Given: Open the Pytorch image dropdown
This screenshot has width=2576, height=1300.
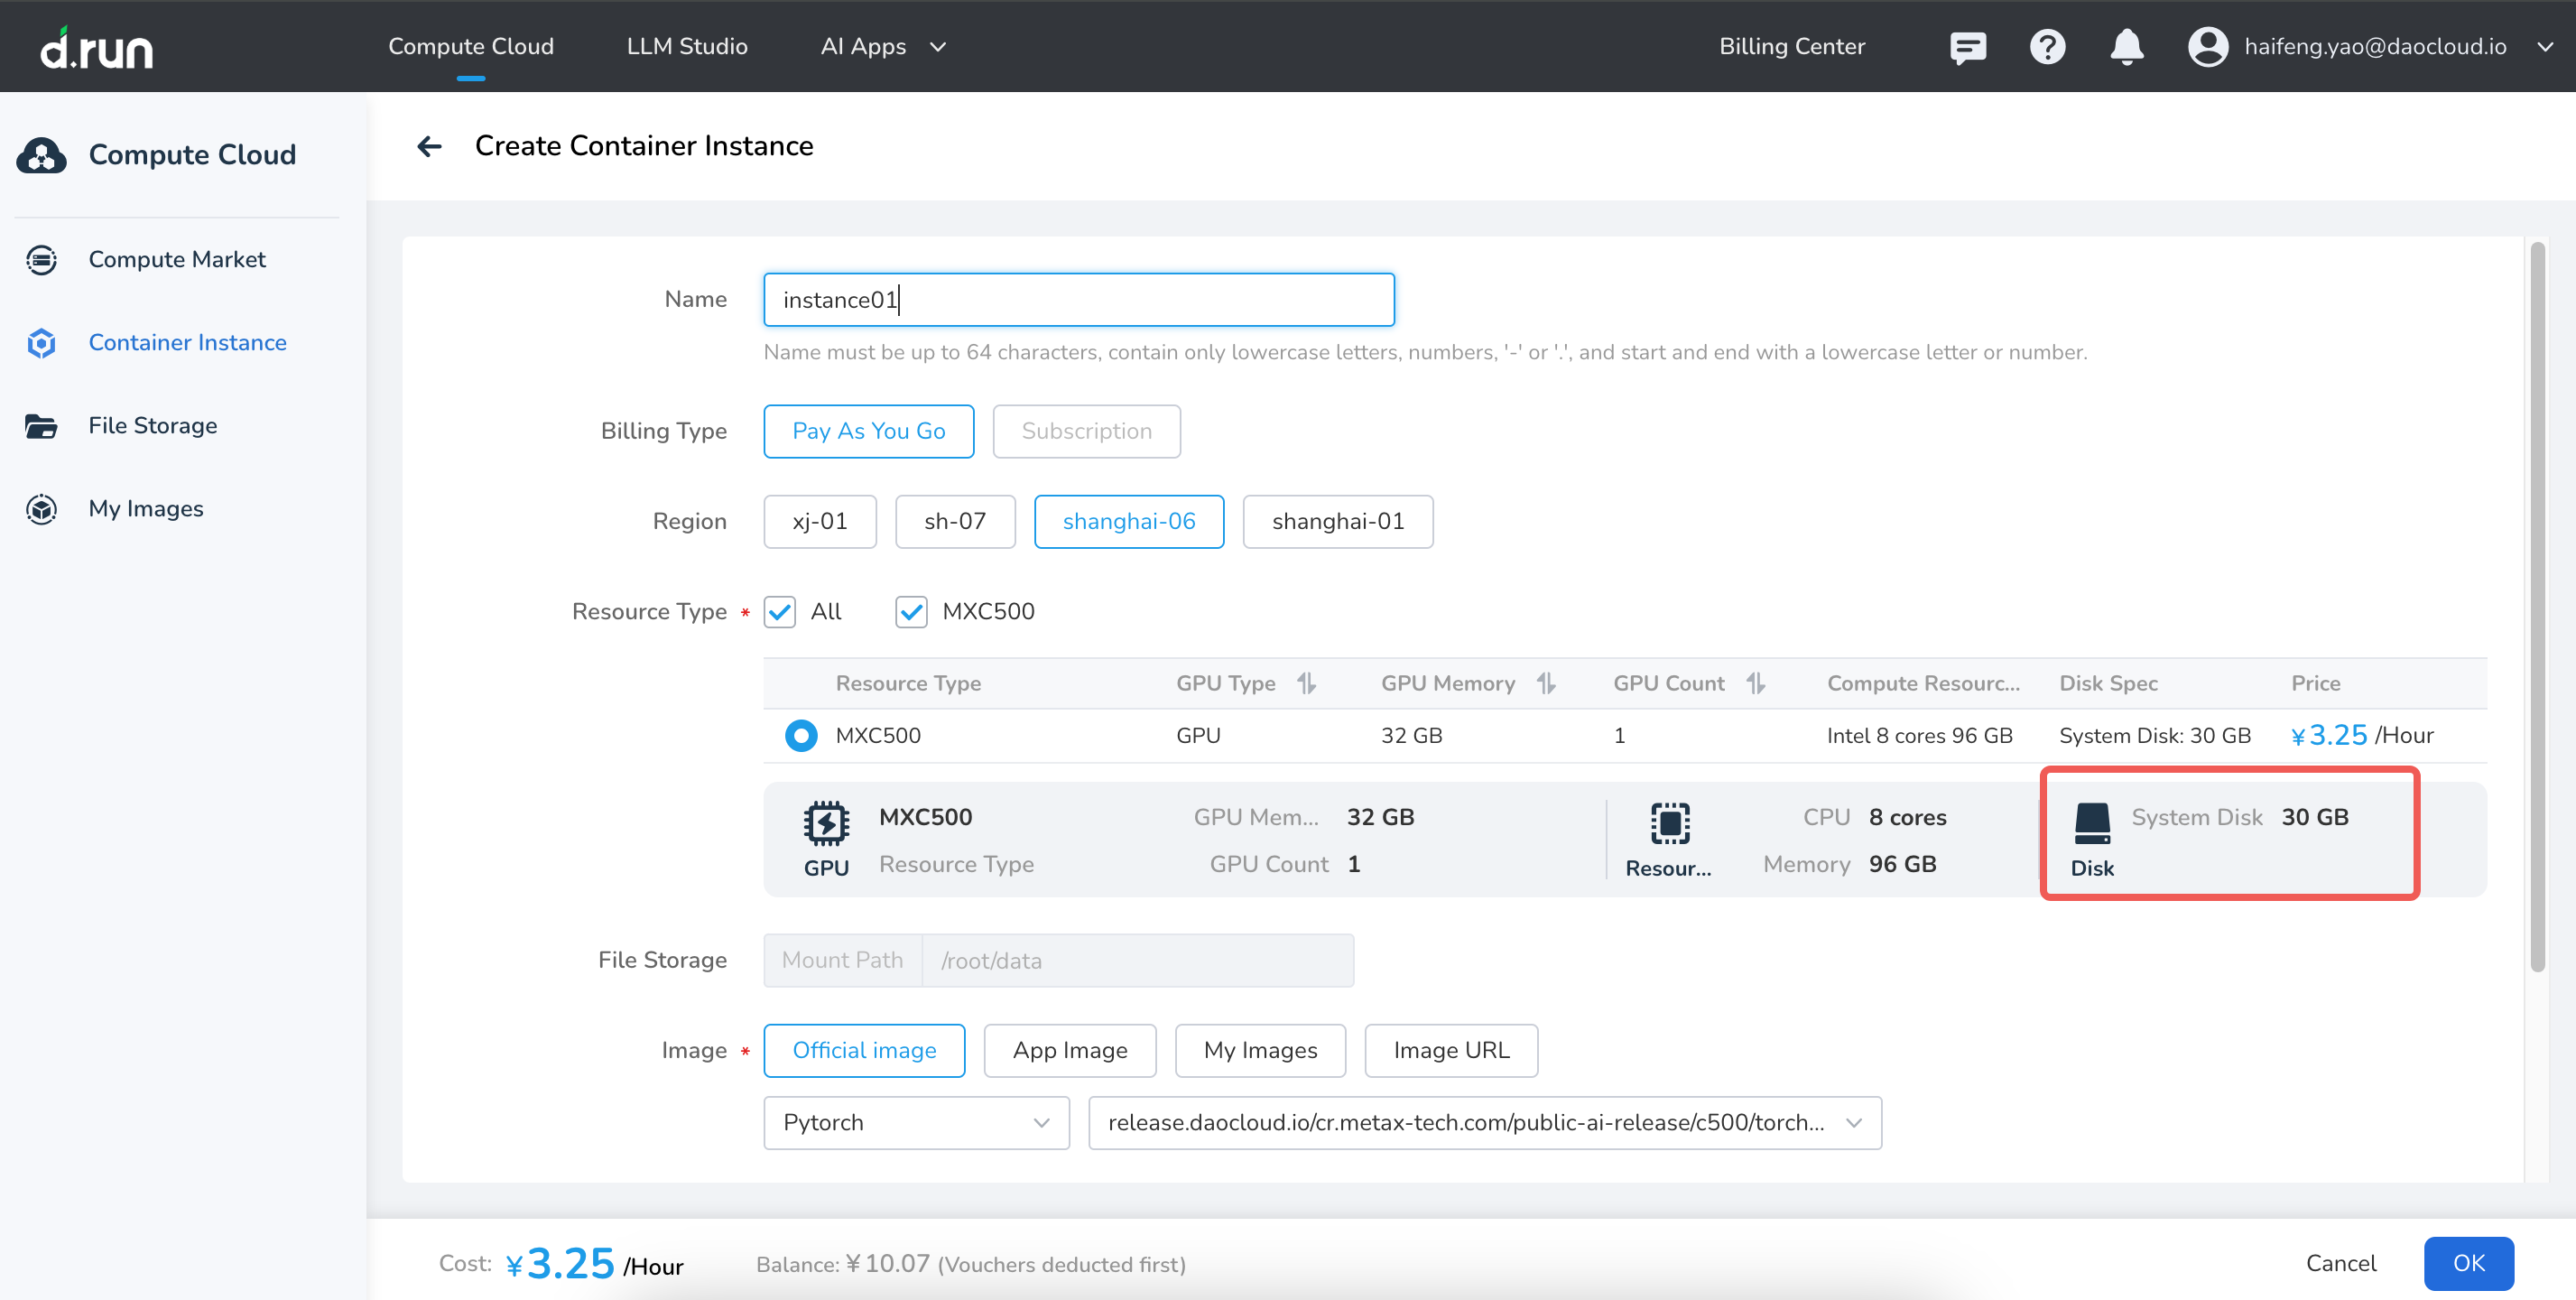Looking at the screenshot, I should click(916, 1122).
